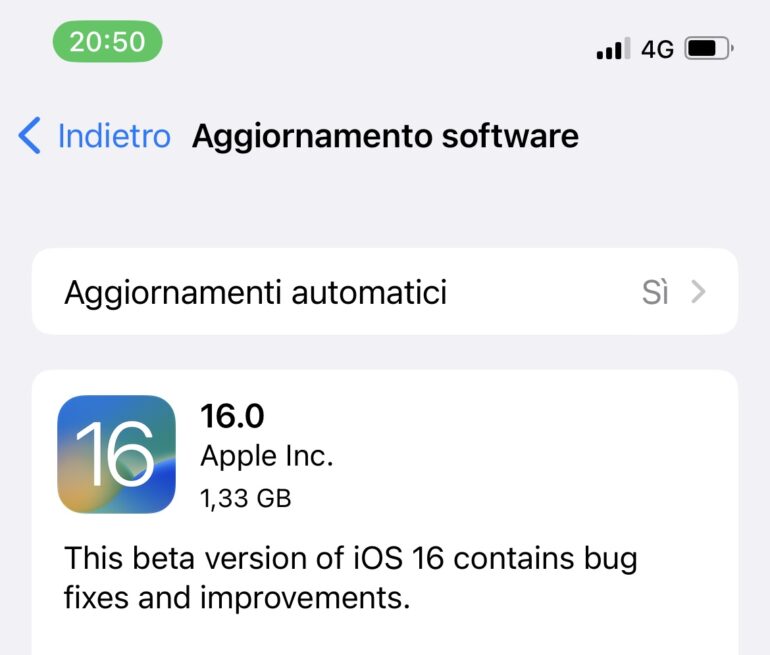This screenshot has width=770, height=655.
Task: Open the Aggiornamenti automatici row
Action: click(x=385, y=292)
